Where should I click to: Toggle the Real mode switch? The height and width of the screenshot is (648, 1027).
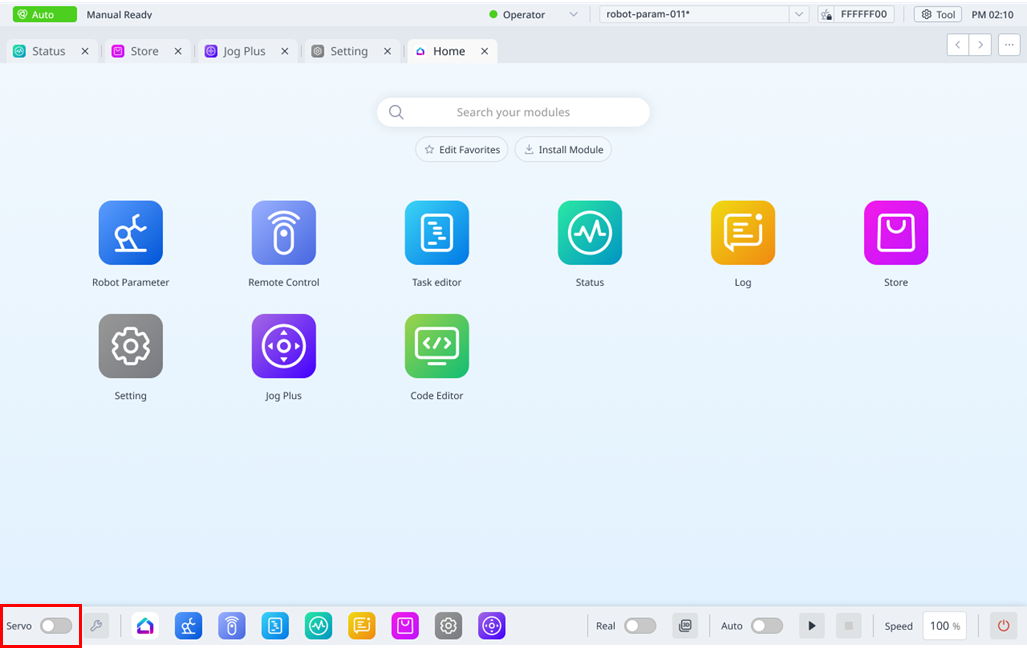point(640,626)
